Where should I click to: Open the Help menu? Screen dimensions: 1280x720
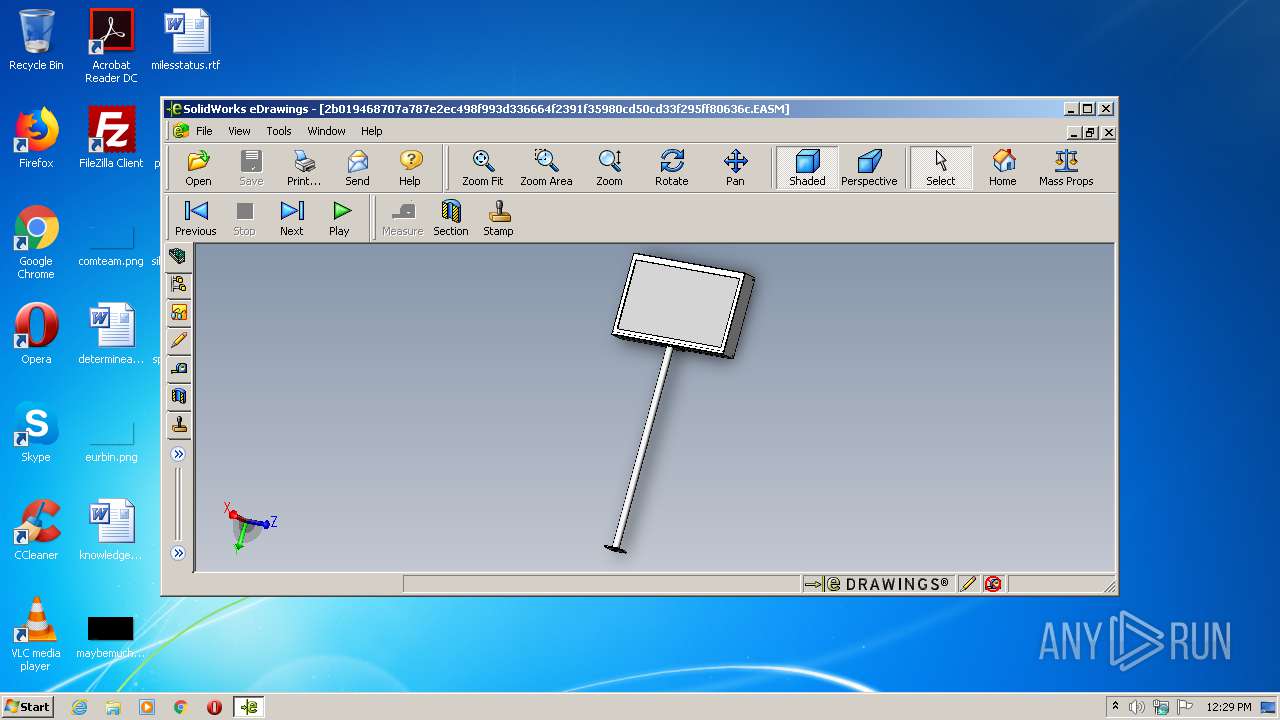[372, 131]
